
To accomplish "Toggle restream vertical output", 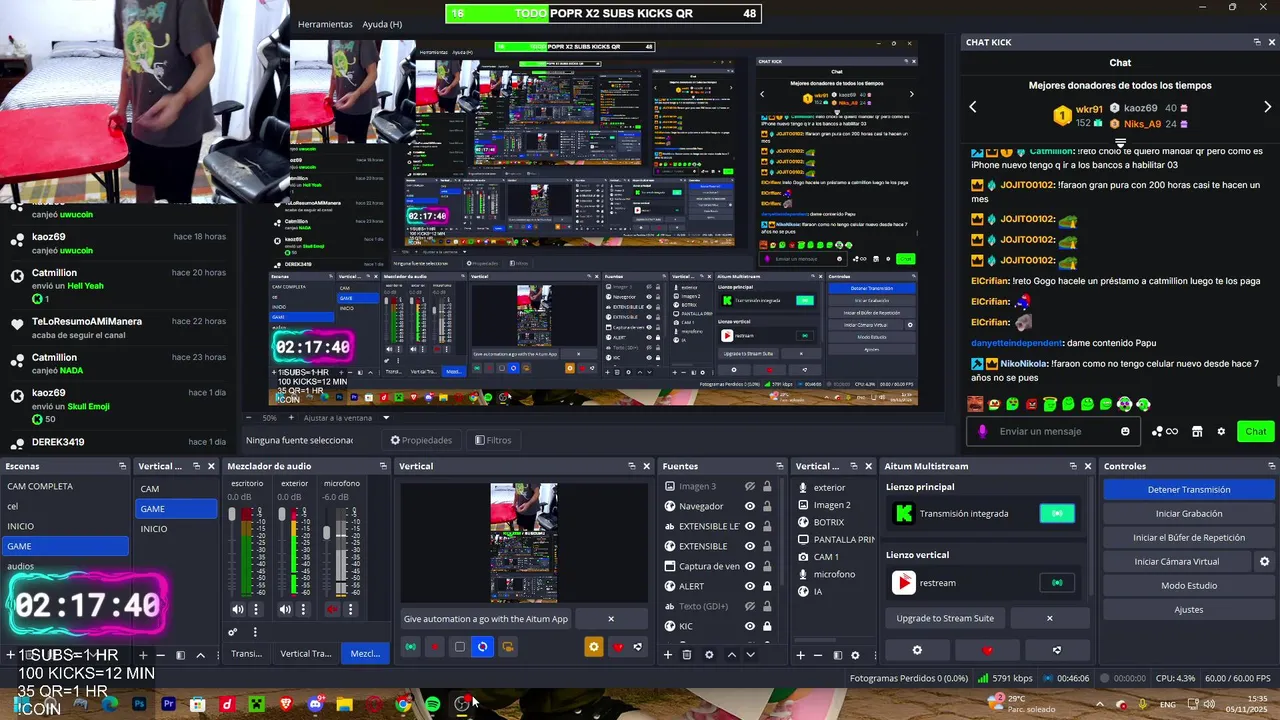I will pos(1057,583).
